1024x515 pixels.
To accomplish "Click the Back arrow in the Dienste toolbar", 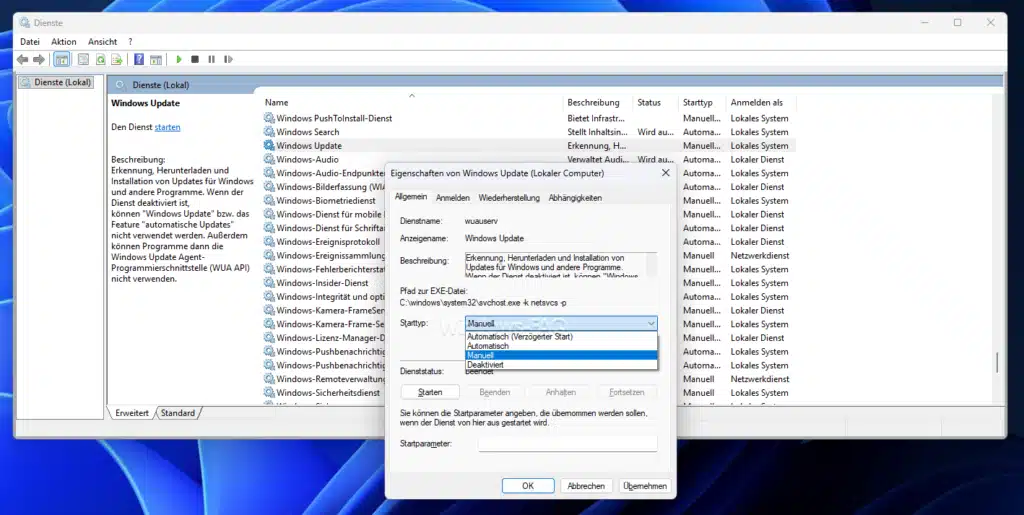I will [x=22, y=59].
